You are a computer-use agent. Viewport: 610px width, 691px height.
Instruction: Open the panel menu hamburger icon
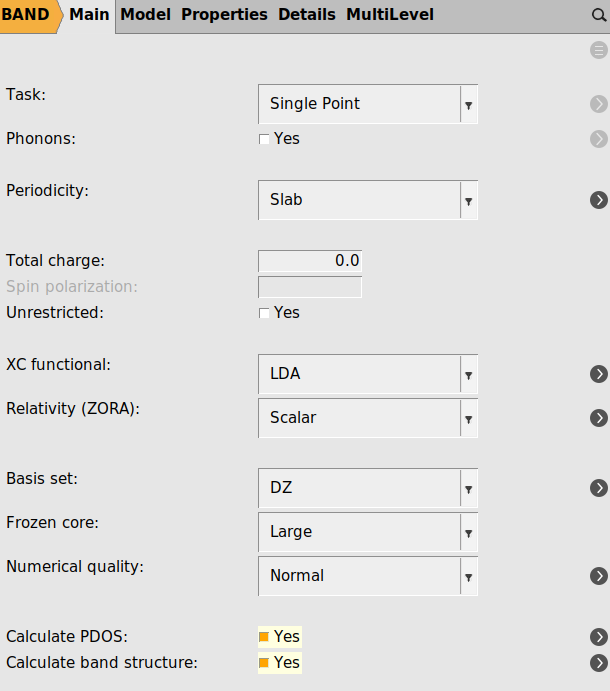tap(599, 50)
